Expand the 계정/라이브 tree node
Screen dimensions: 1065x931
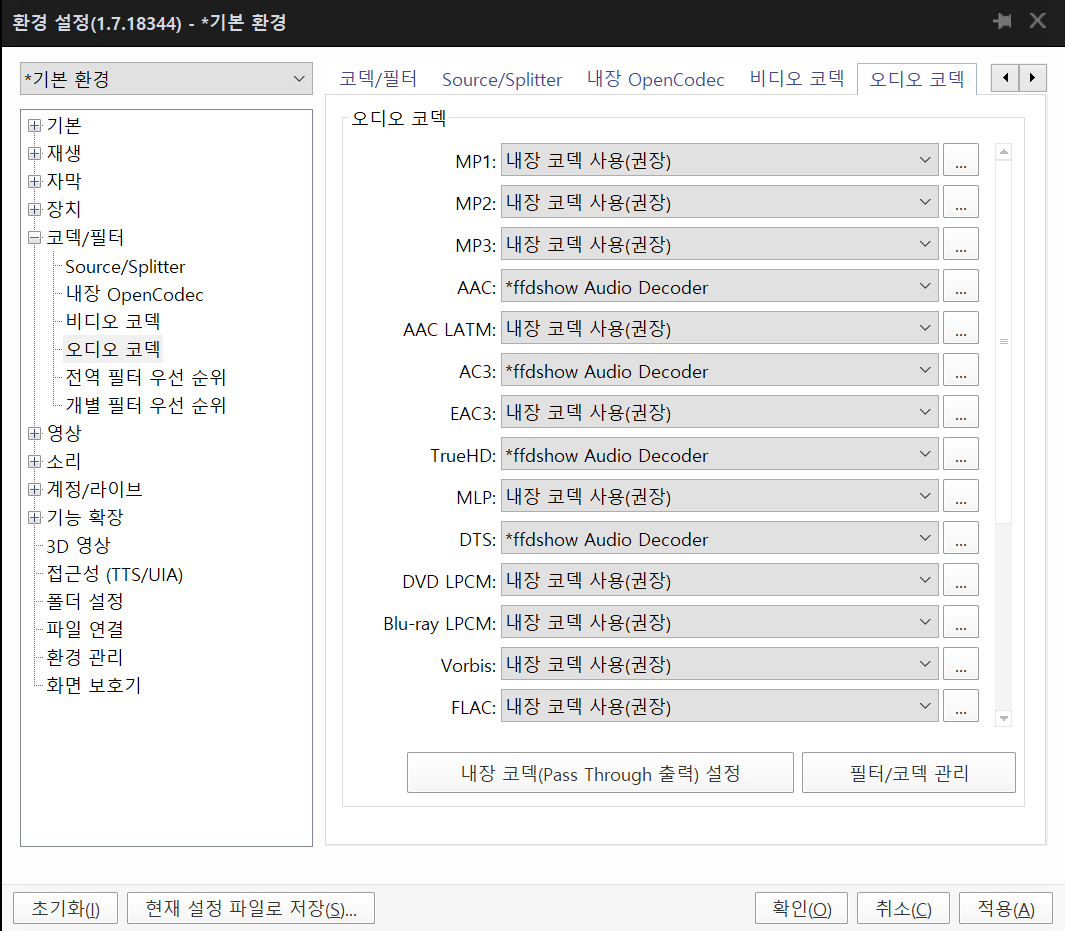coord(35,489)
